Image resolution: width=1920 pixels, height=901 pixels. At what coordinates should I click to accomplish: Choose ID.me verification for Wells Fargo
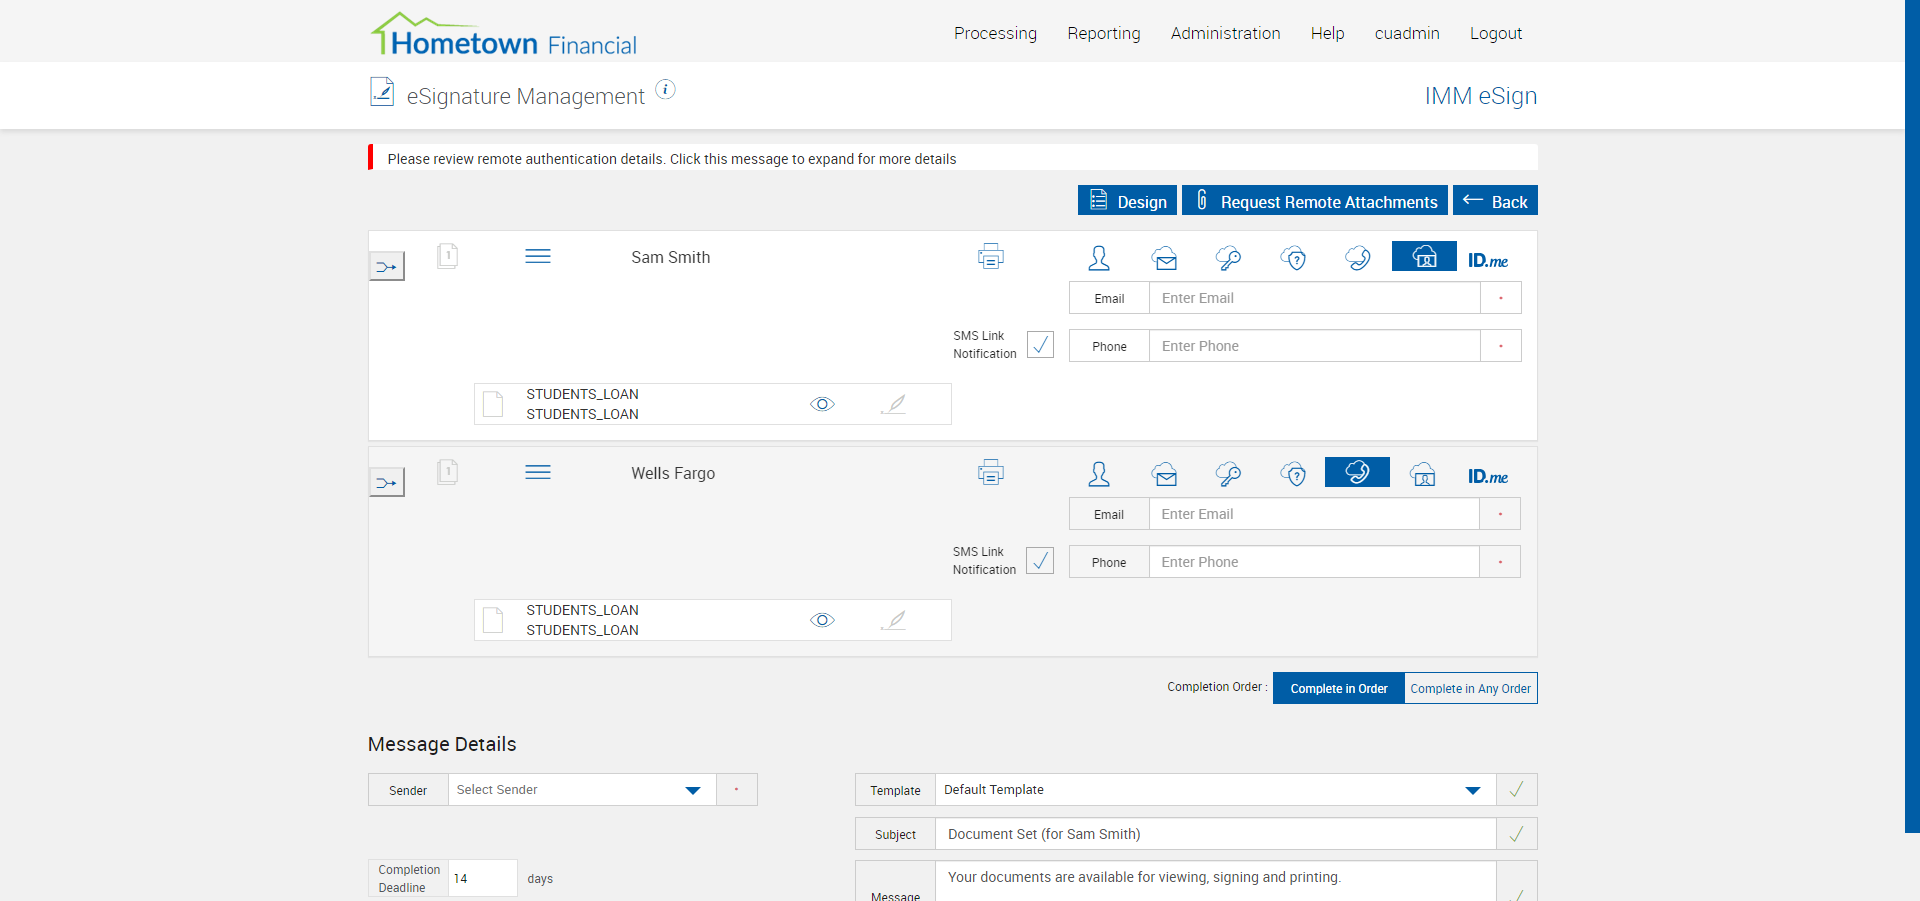[x=1487, y=476]
